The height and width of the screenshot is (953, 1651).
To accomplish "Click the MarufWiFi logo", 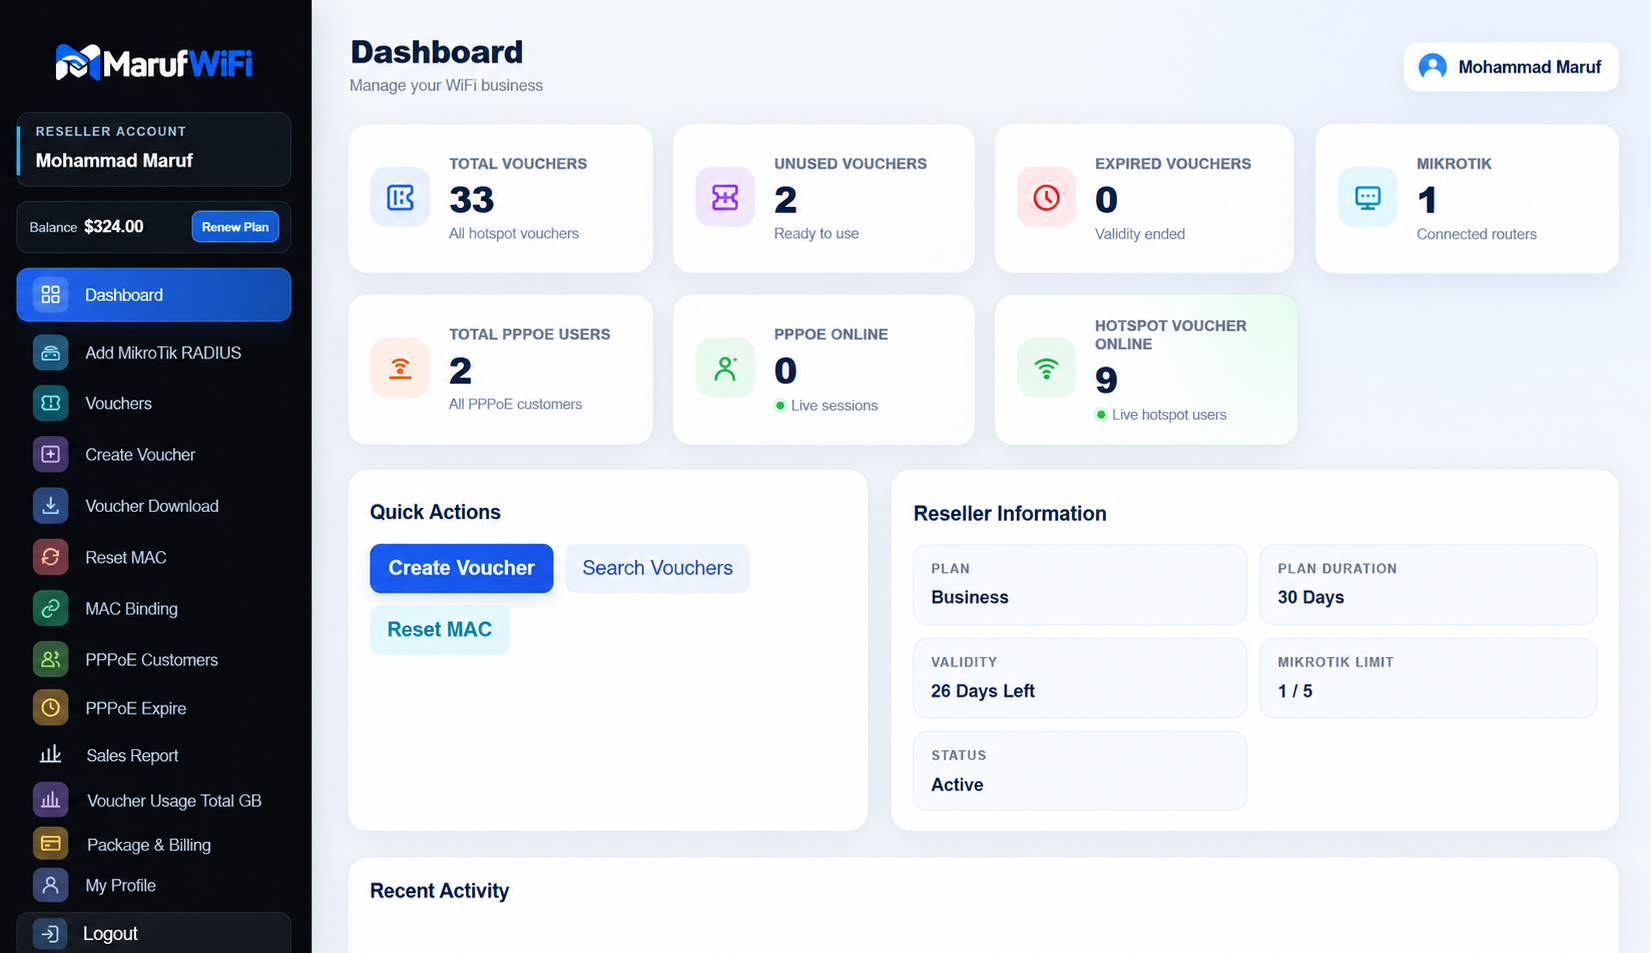I will tap(154, 63).
